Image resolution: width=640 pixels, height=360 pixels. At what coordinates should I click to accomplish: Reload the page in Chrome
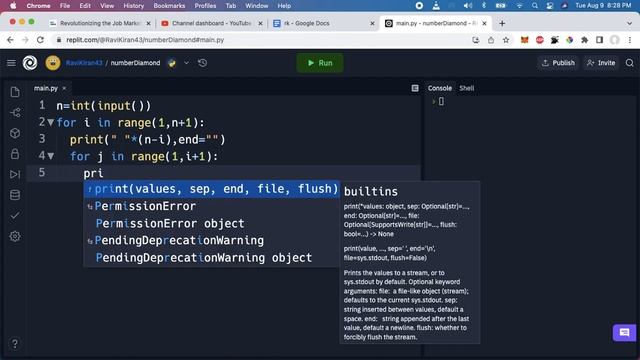(40, 40)
